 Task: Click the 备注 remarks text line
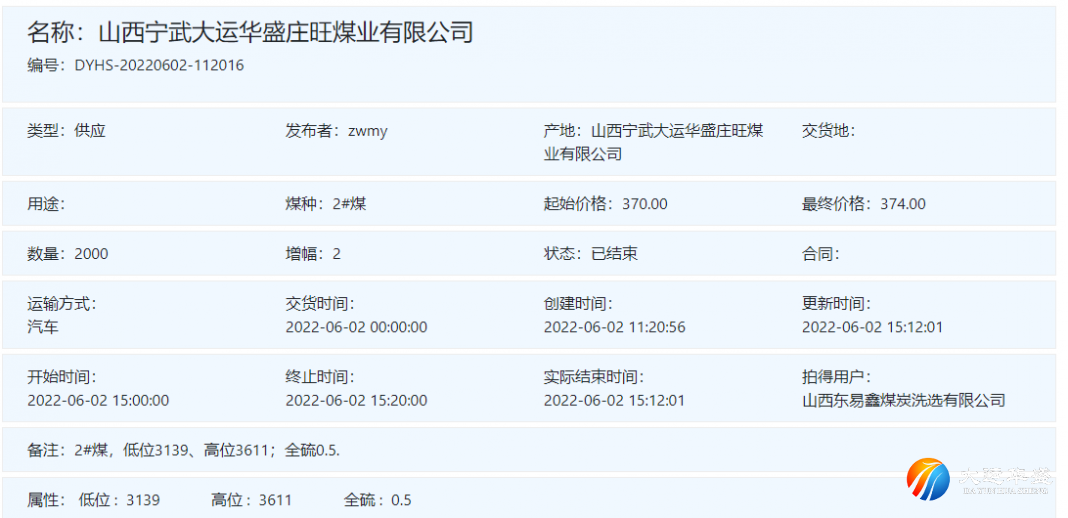(x=183, y=450)
